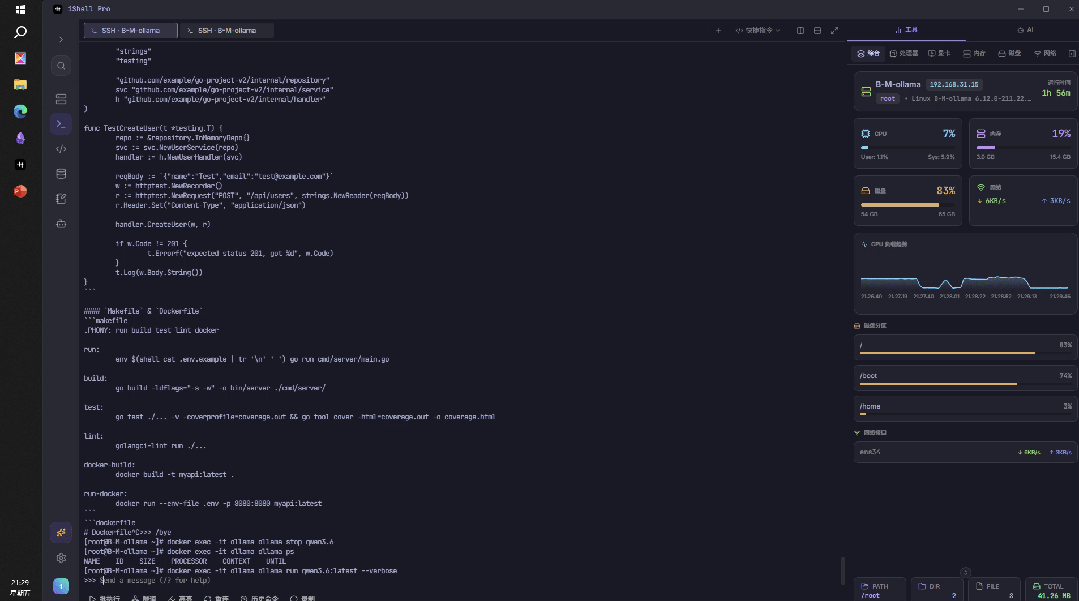This screenshot has height=601, width=1079.
Task: Open the notes edit icon in sidebar
Action: coord(61,199)
